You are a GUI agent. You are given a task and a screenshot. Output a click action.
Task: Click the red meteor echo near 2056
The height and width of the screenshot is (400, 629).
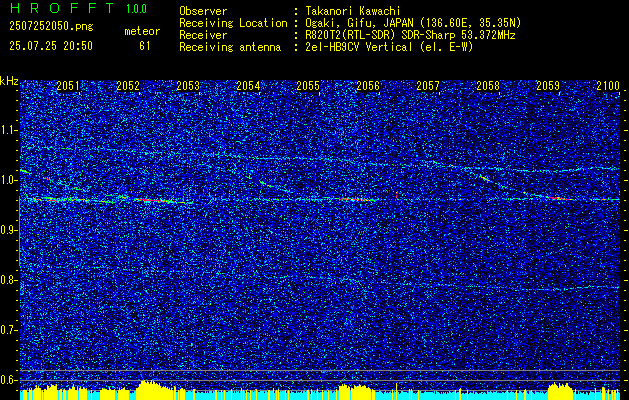coord(354,199)
